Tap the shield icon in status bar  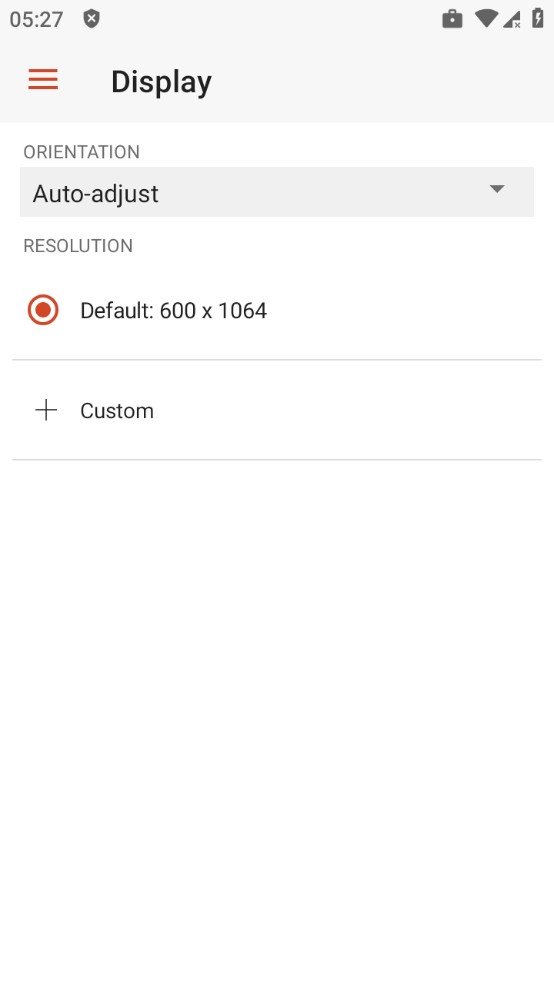coord(92,19)
